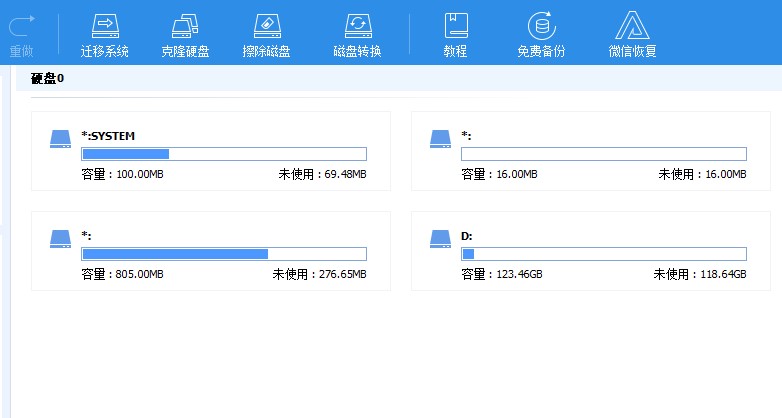The image size is (782, 418).
Task: Open the Disk Convert (磁盘转换) tool
Action: click(x=357, y=25)
